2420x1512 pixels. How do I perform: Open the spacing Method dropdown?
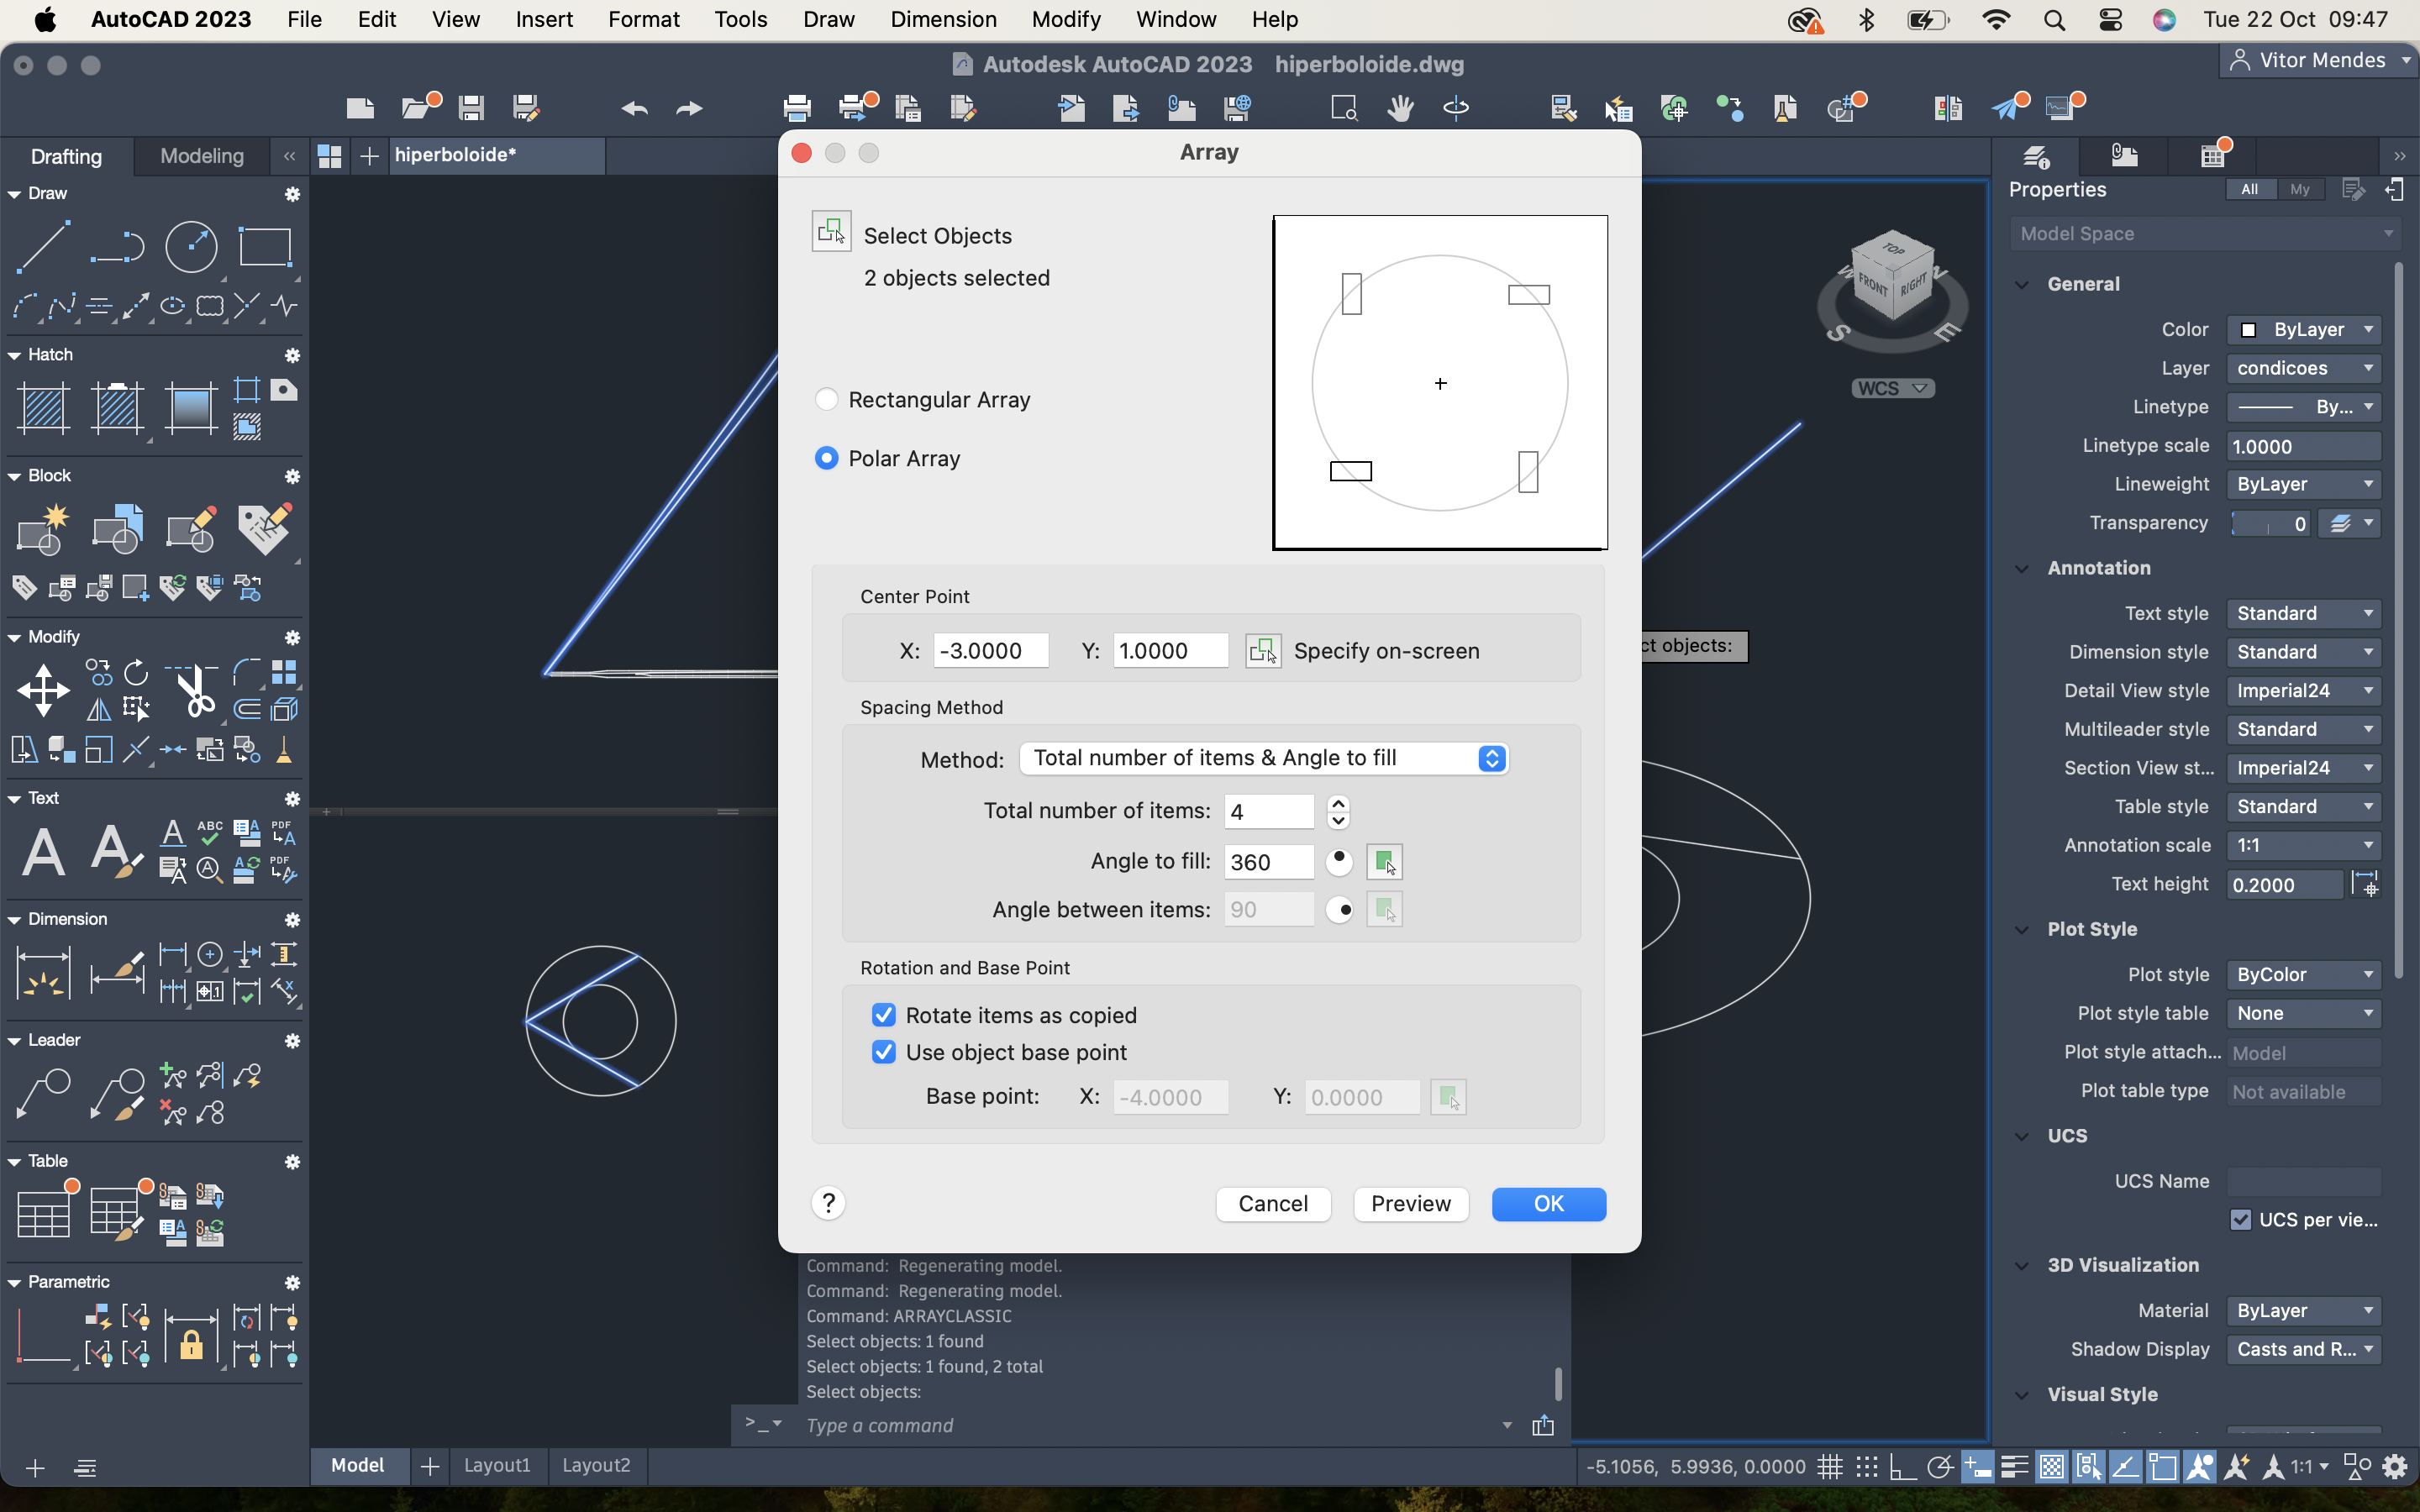(1263, 758)
